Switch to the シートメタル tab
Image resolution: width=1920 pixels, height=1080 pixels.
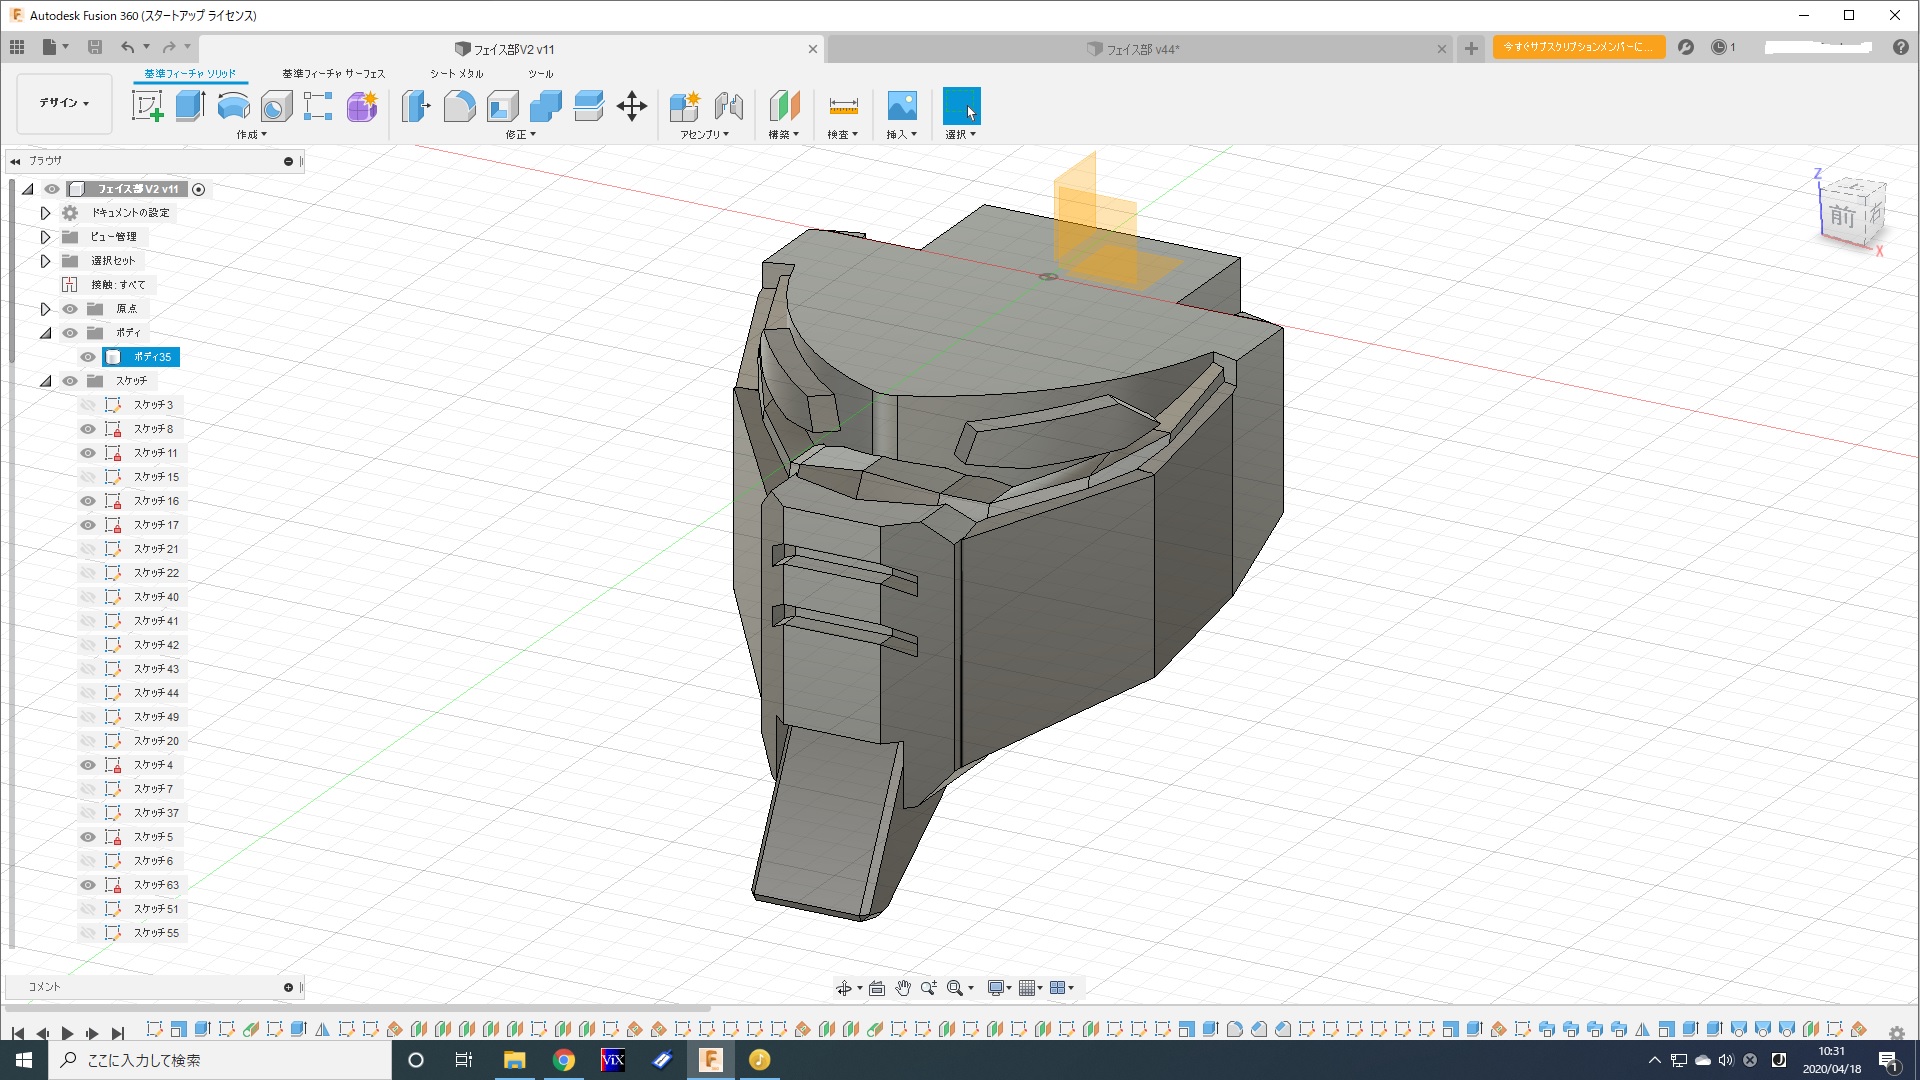click(x=456, y=74)
